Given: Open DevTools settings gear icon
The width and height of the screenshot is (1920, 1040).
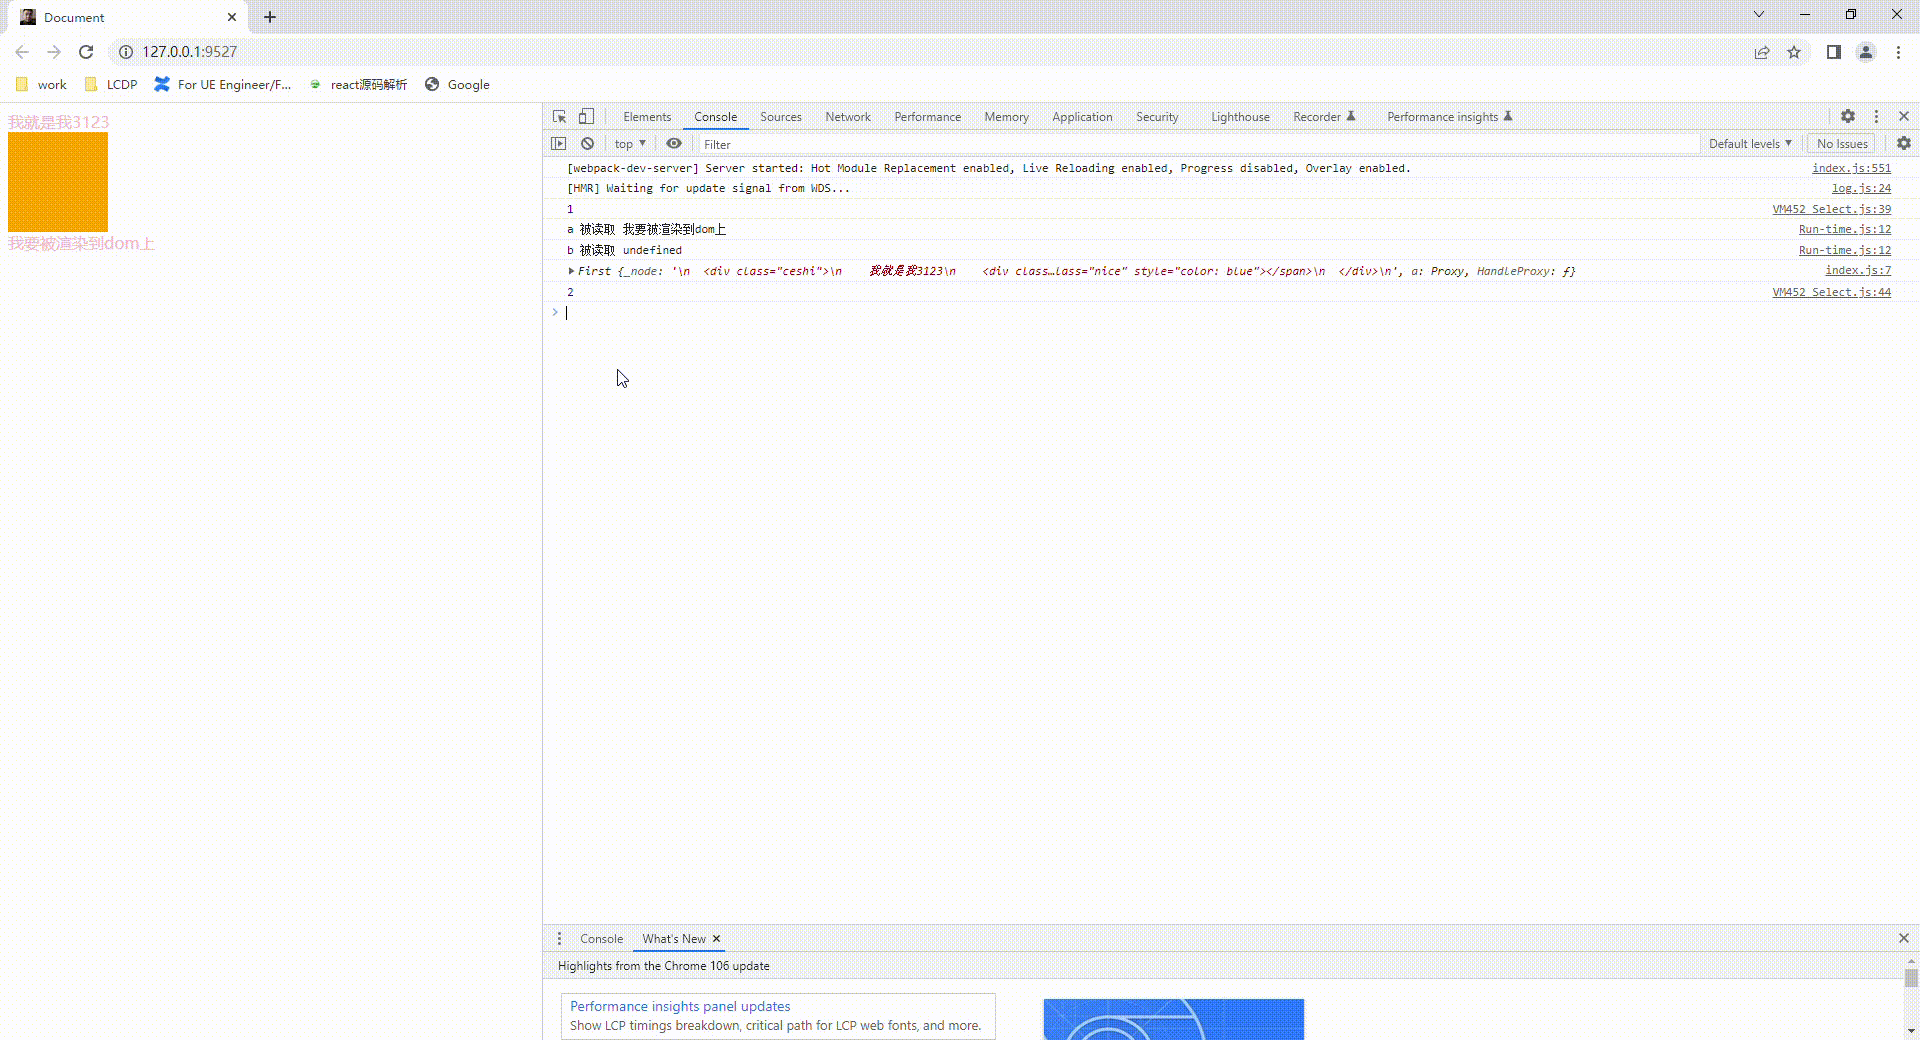Looking at the screenshot, I should coord(1848,116).
